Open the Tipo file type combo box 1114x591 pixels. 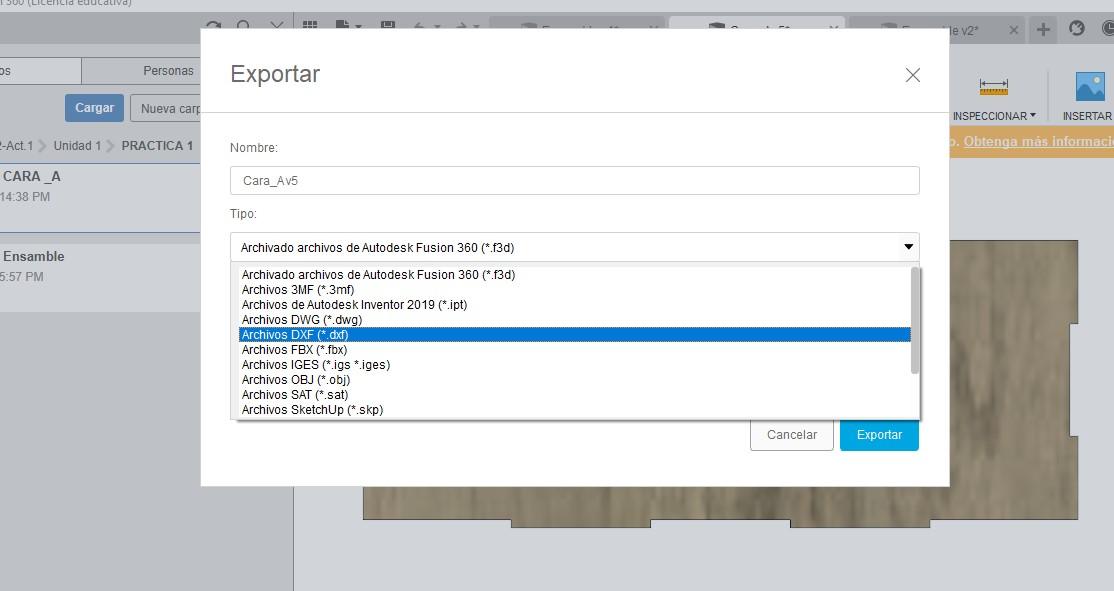tap(575, 247)
